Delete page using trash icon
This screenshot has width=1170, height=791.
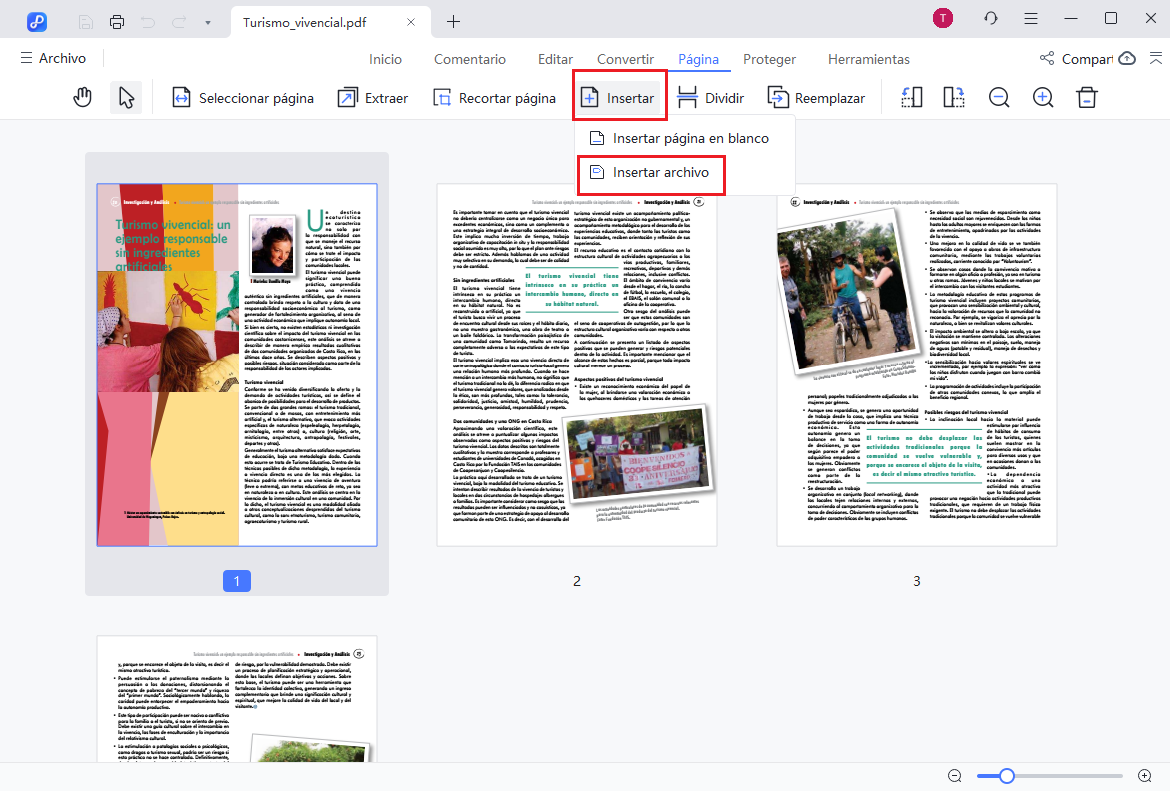pyautogui.click(x=1087, y=98)
